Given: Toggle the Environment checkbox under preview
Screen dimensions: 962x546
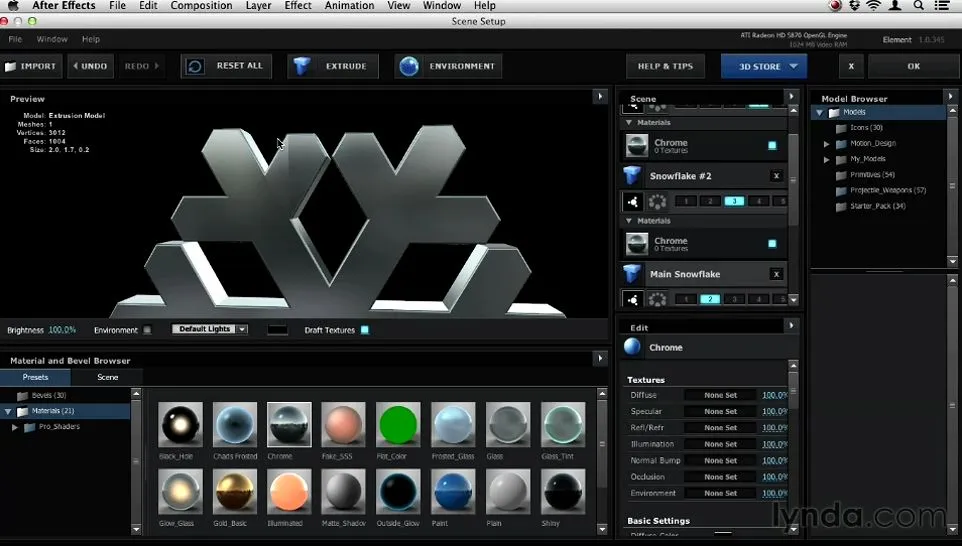Looking at the screenshot, I should click(x=147, y=330).
